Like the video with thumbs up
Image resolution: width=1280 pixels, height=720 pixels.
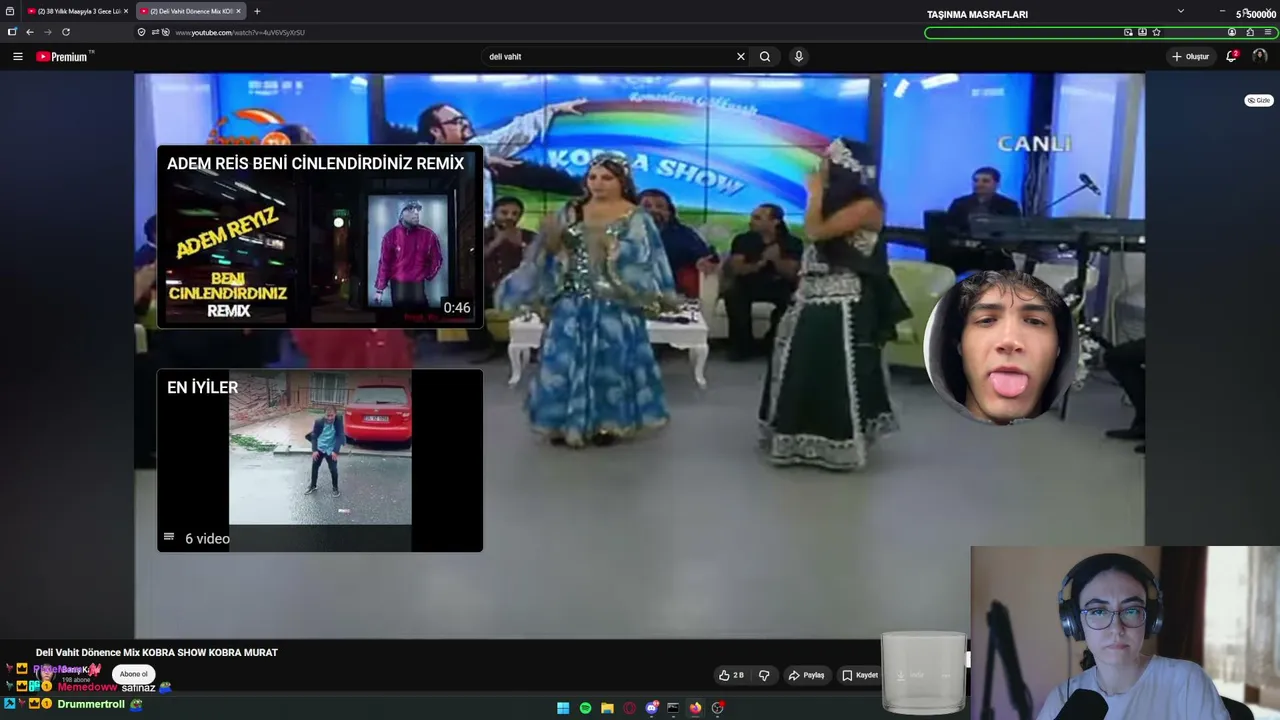[x=731, y=675]
